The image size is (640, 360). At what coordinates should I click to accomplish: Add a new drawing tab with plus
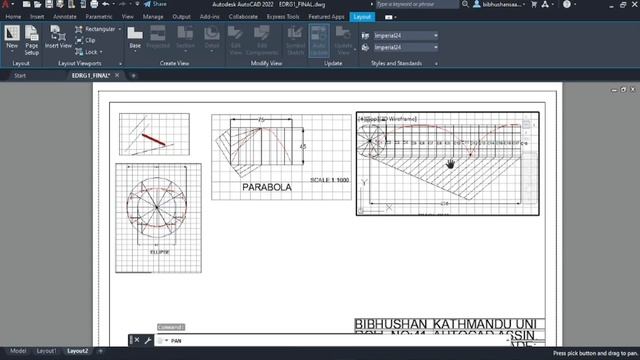(133, 76)
